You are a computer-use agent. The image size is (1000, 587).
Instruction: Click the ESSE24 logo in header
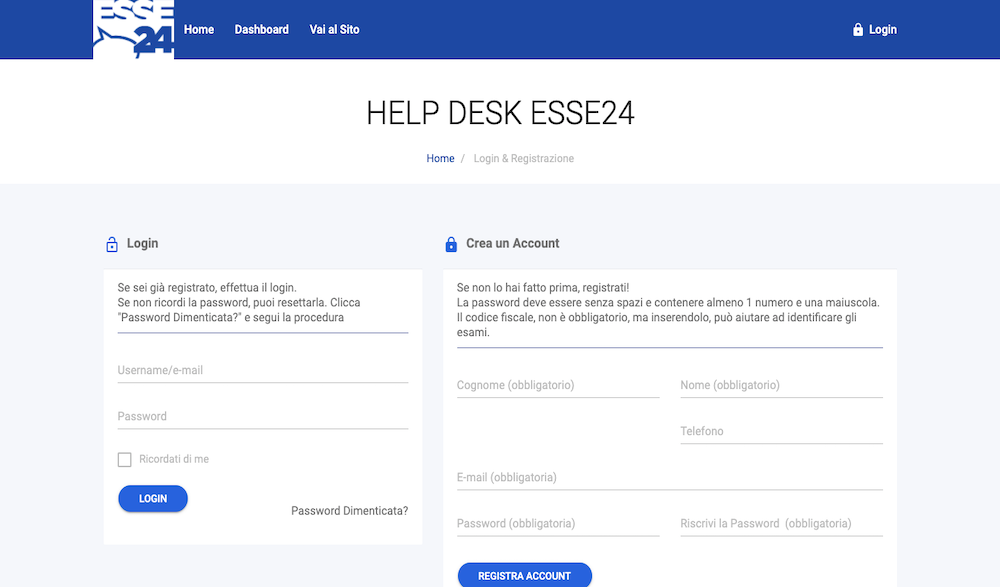coord(133,29)
